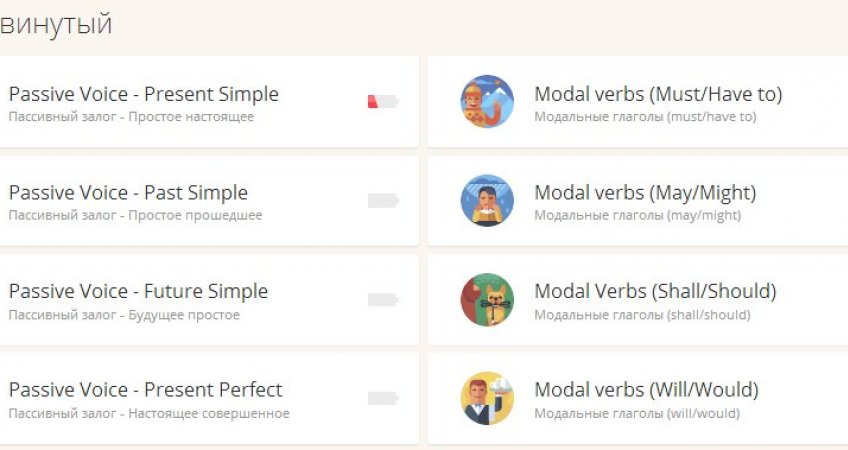Select the Modal verbs (May/Might) title
Viewport: 848px width, 450px height.
tap(645, 192)
